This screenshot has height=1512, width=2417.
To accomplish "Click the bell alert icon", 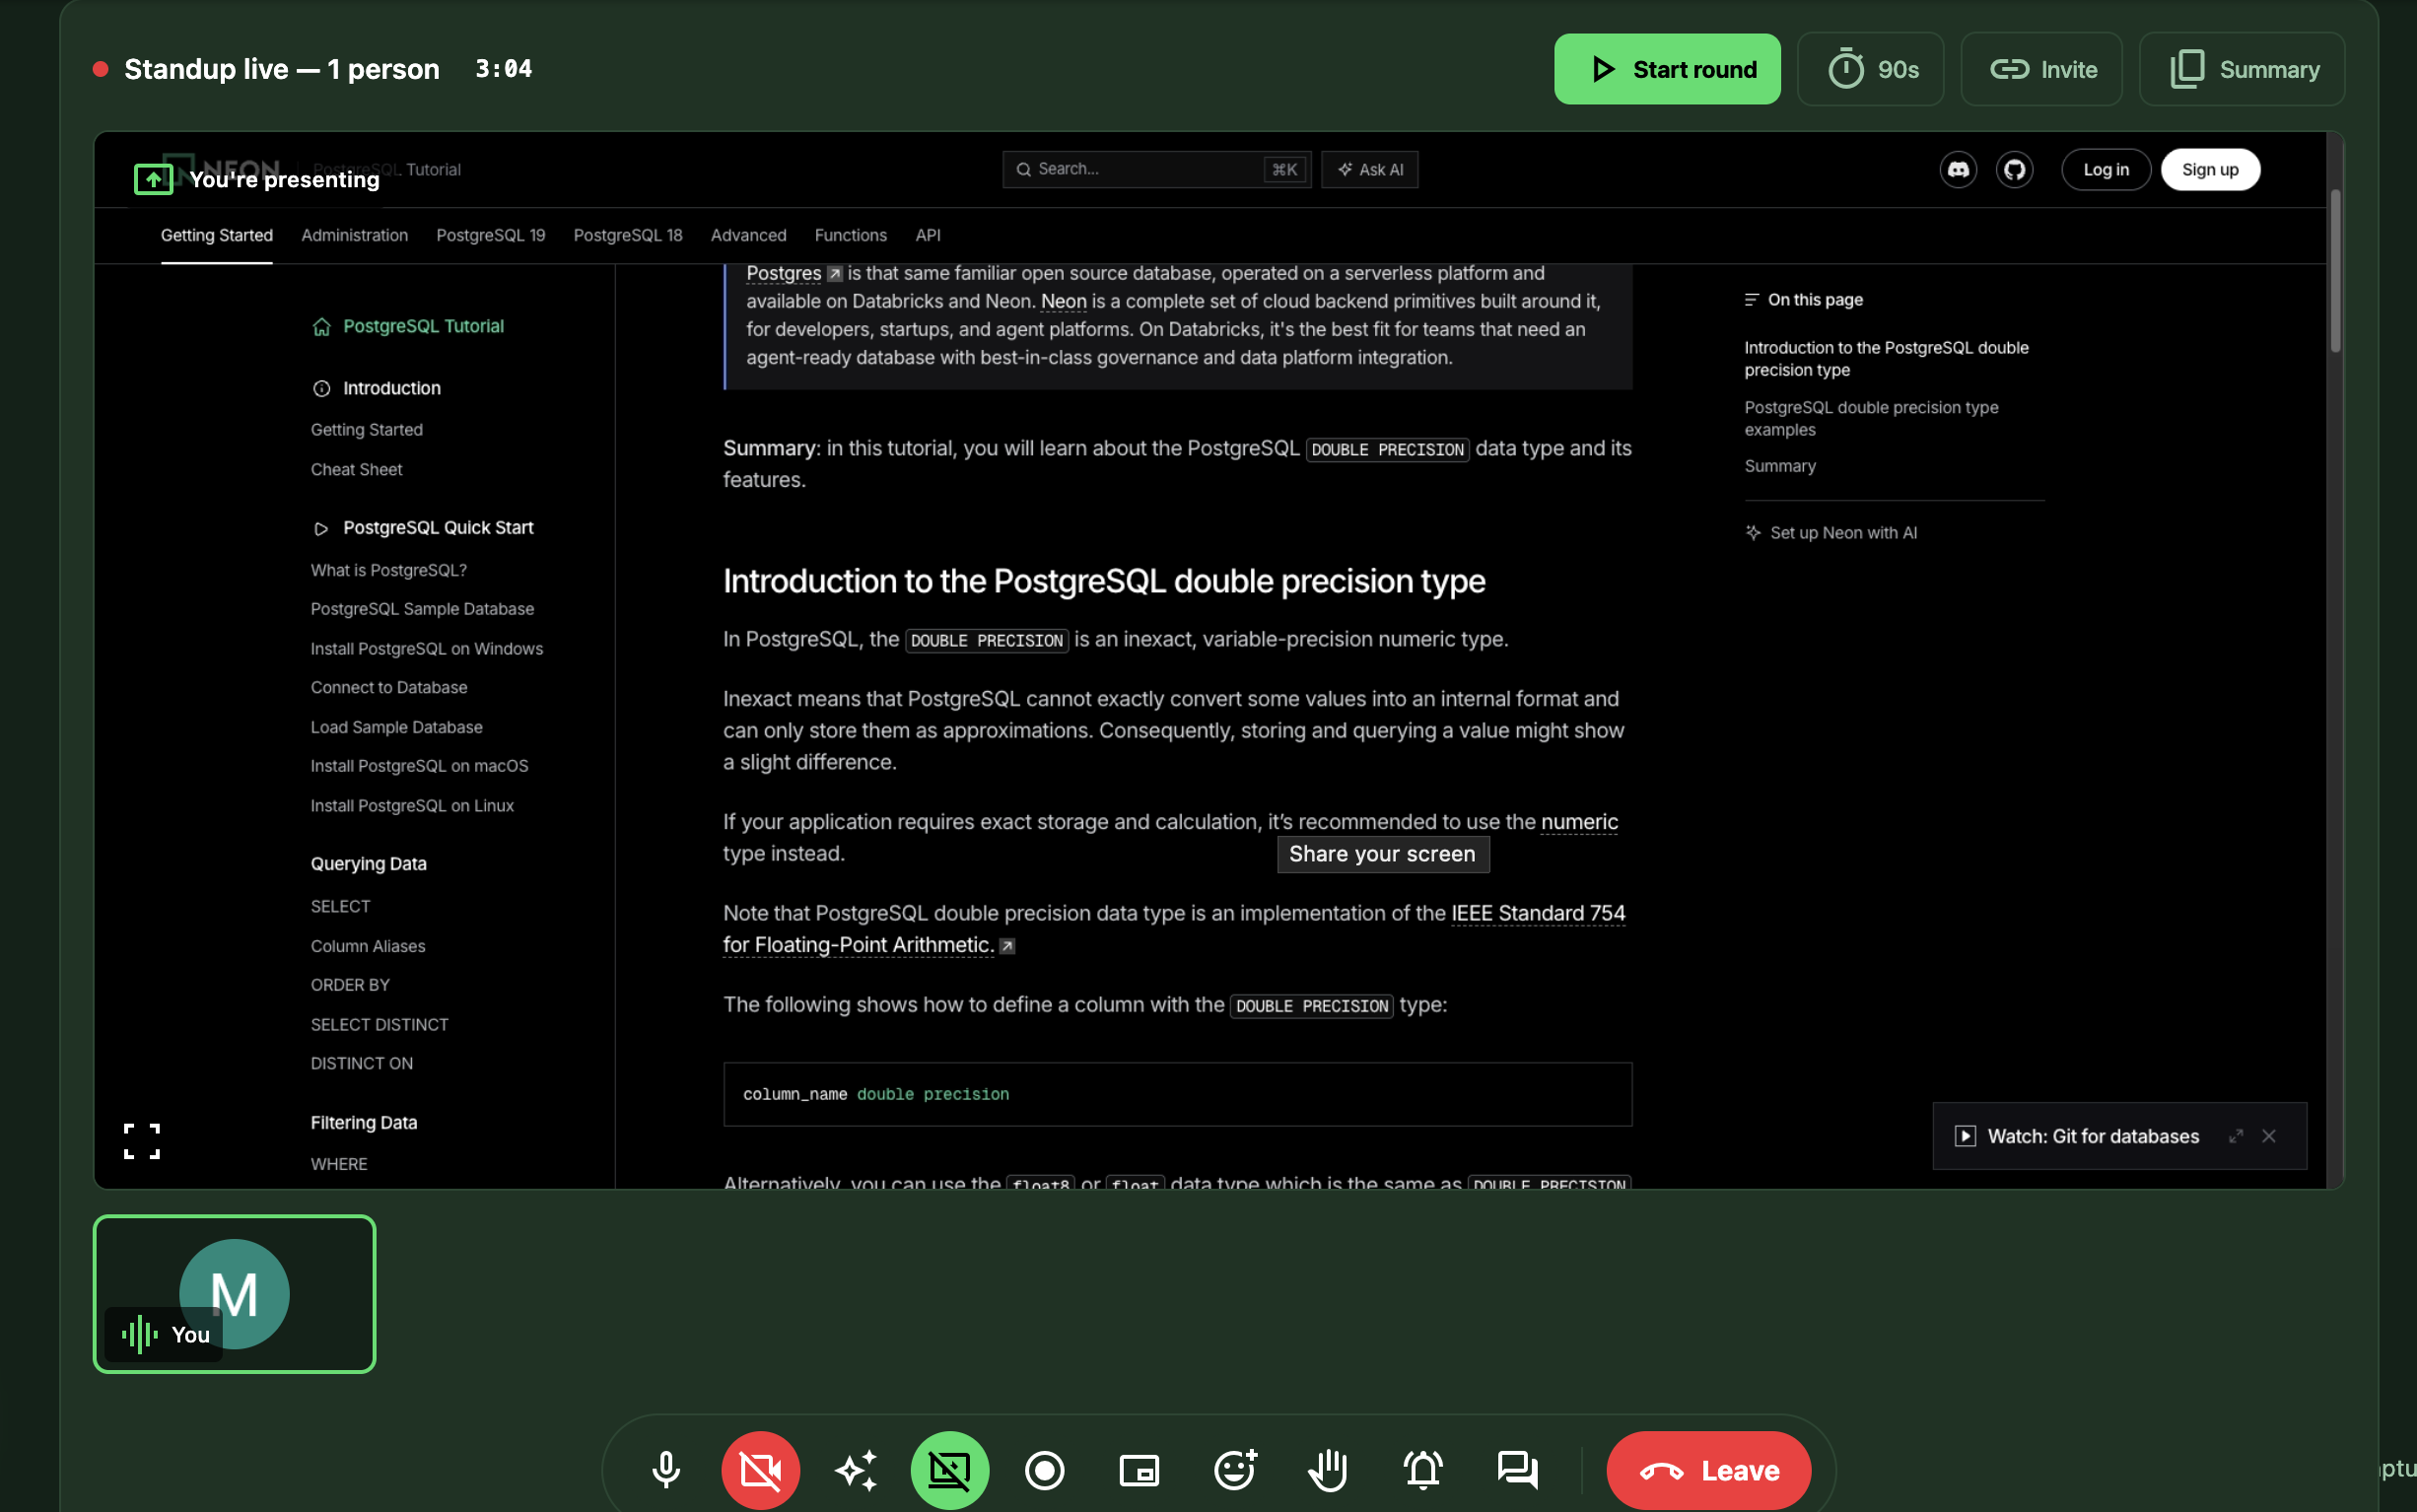I will coord(1423,1470).
